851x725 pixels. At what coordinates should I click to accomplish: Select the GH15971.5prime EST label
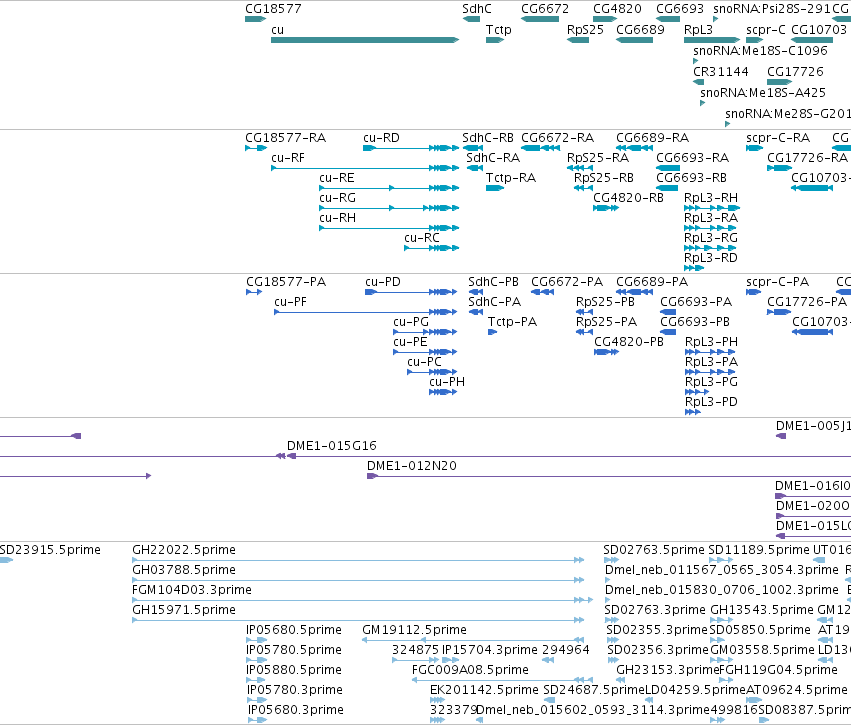coord(184,610)
